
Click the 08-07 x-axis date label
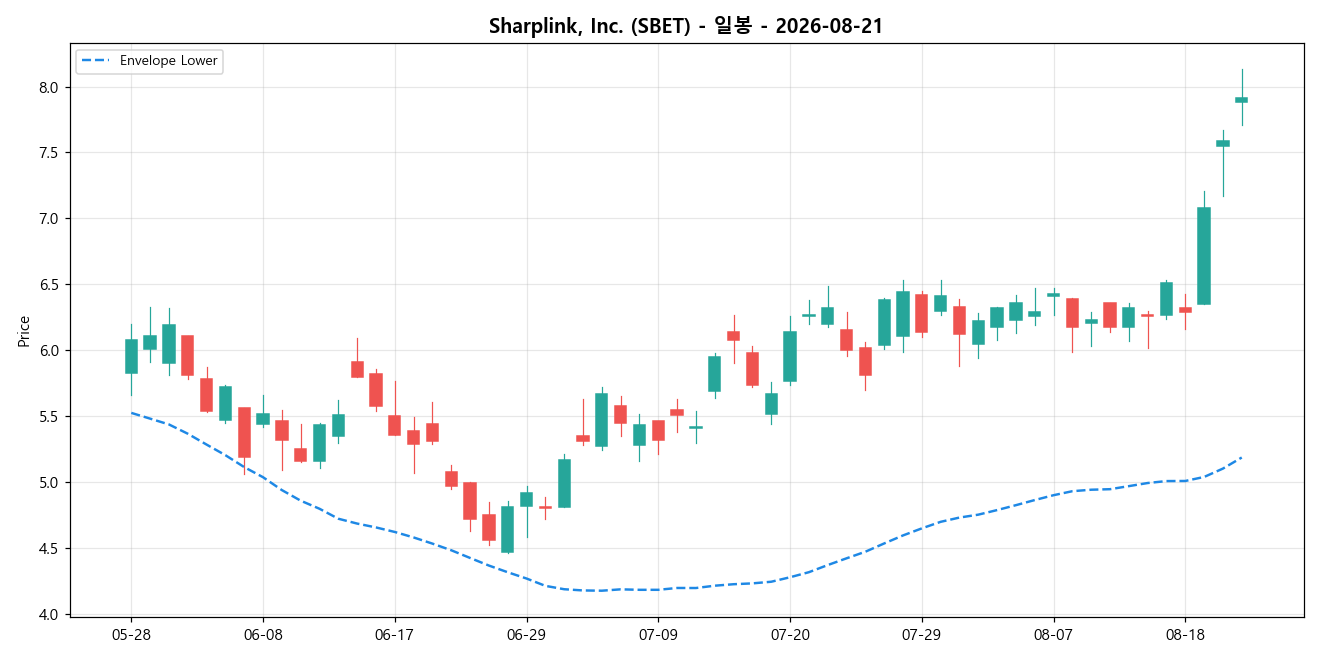coord(1054,634)
